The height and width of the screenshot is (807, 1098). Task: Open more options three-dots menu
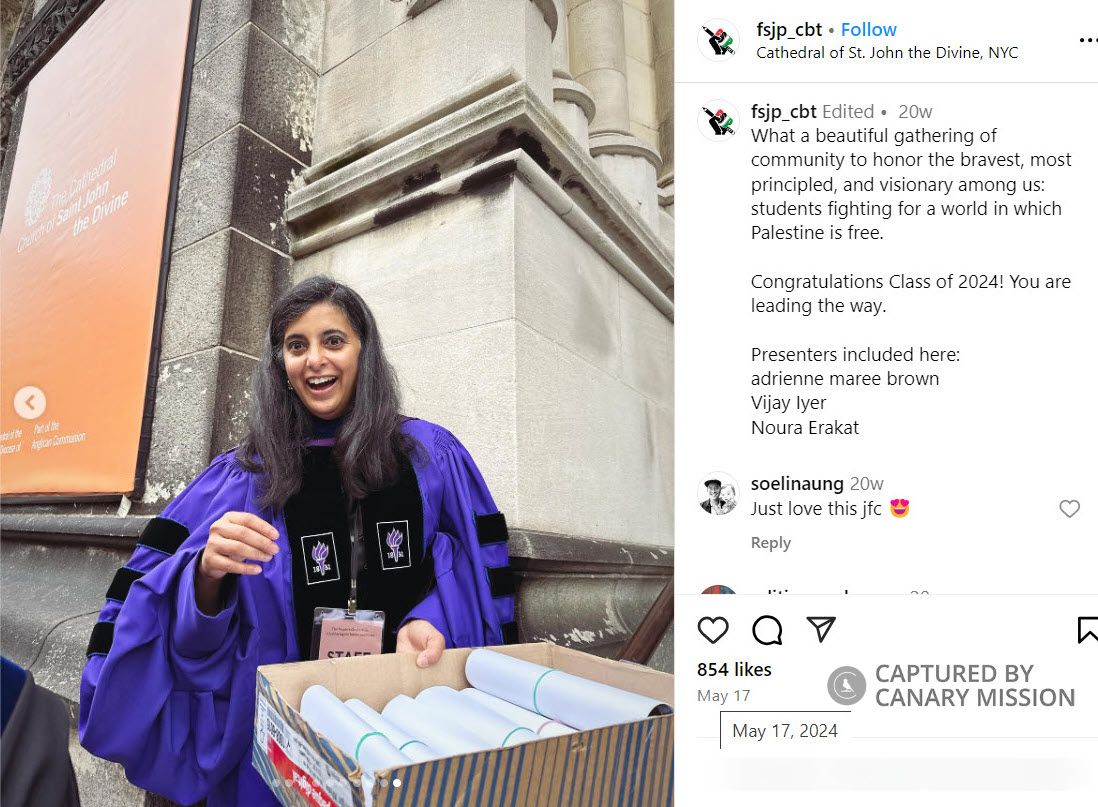[x=1088, y=41]
